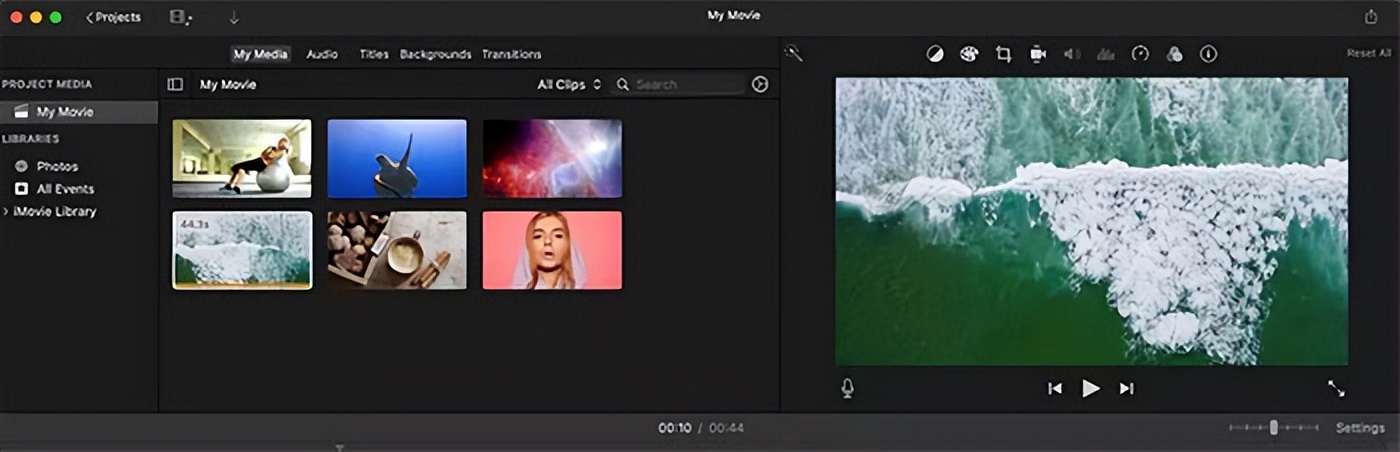
Task: Toggle the libraries sidebar visibility
Action: (x=175, y=85)
